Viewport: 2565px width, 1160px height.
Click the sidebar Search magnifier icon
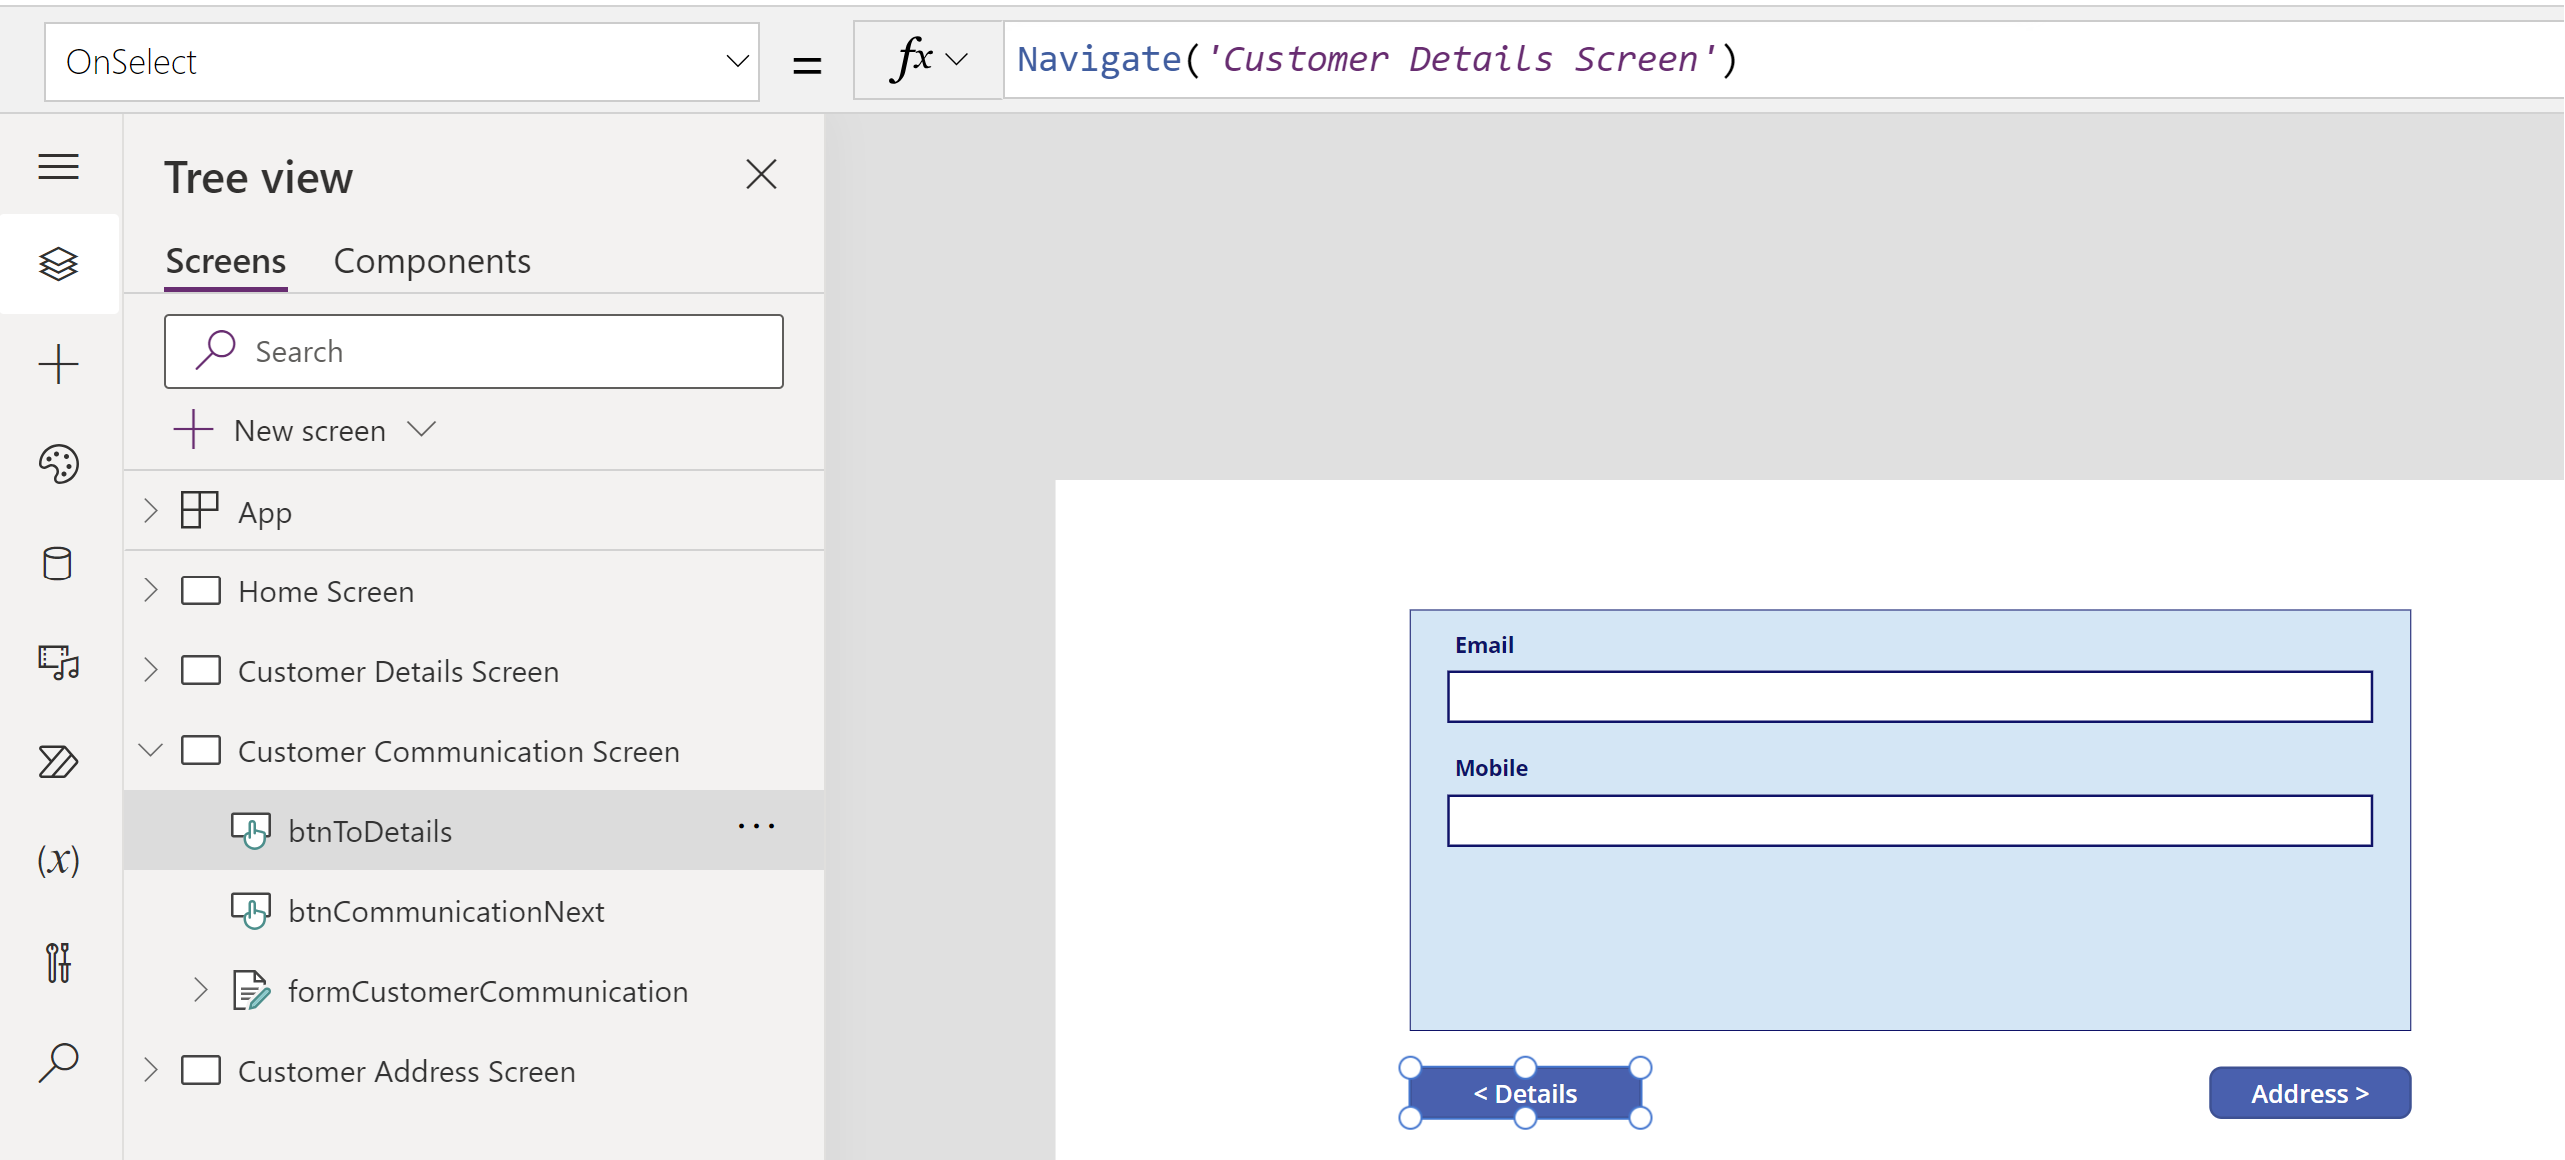(58, 1062)
